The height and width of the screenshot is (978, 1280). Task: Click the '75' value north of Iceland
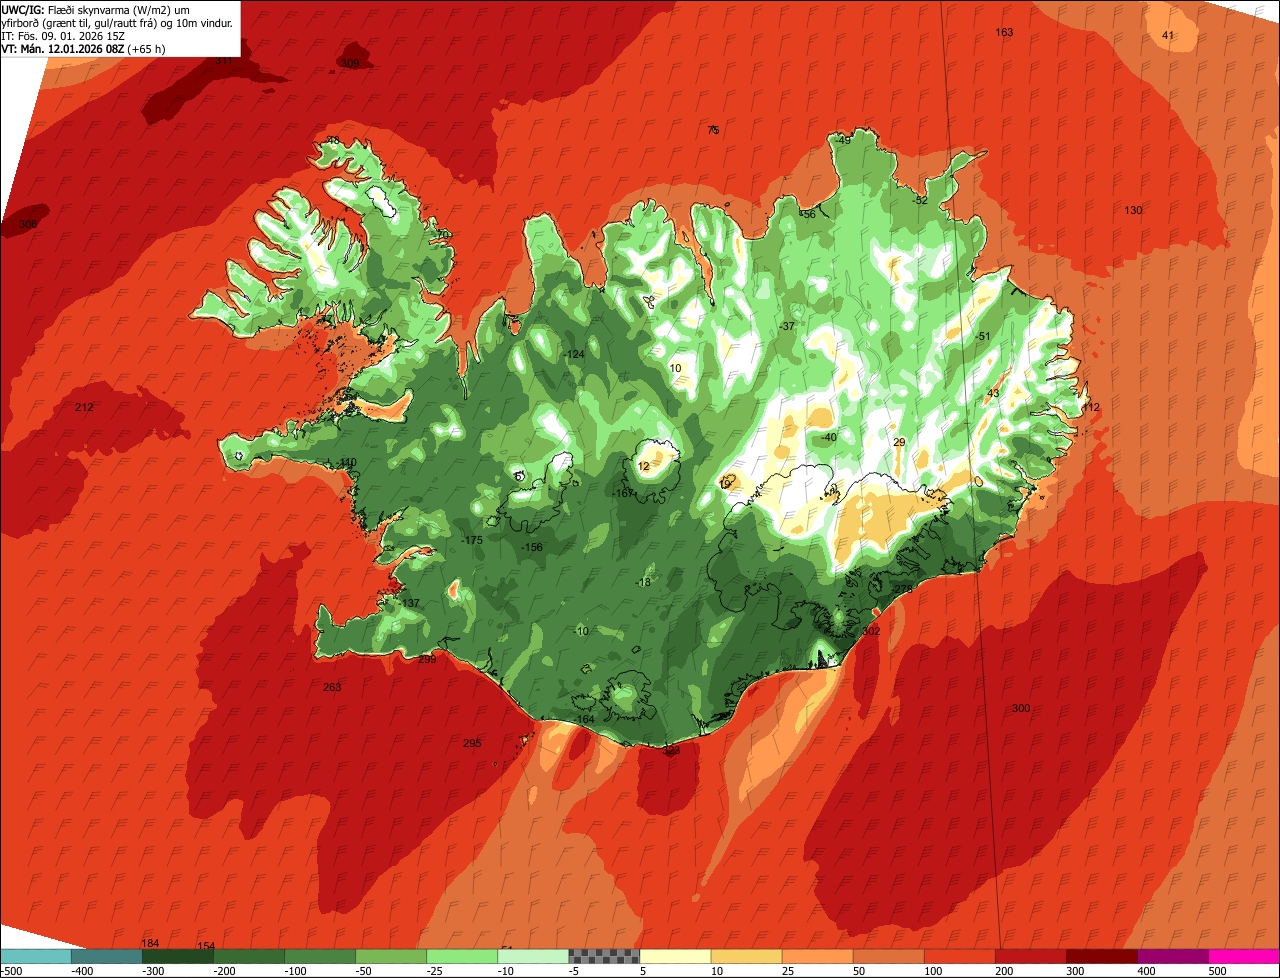(713, 130)
